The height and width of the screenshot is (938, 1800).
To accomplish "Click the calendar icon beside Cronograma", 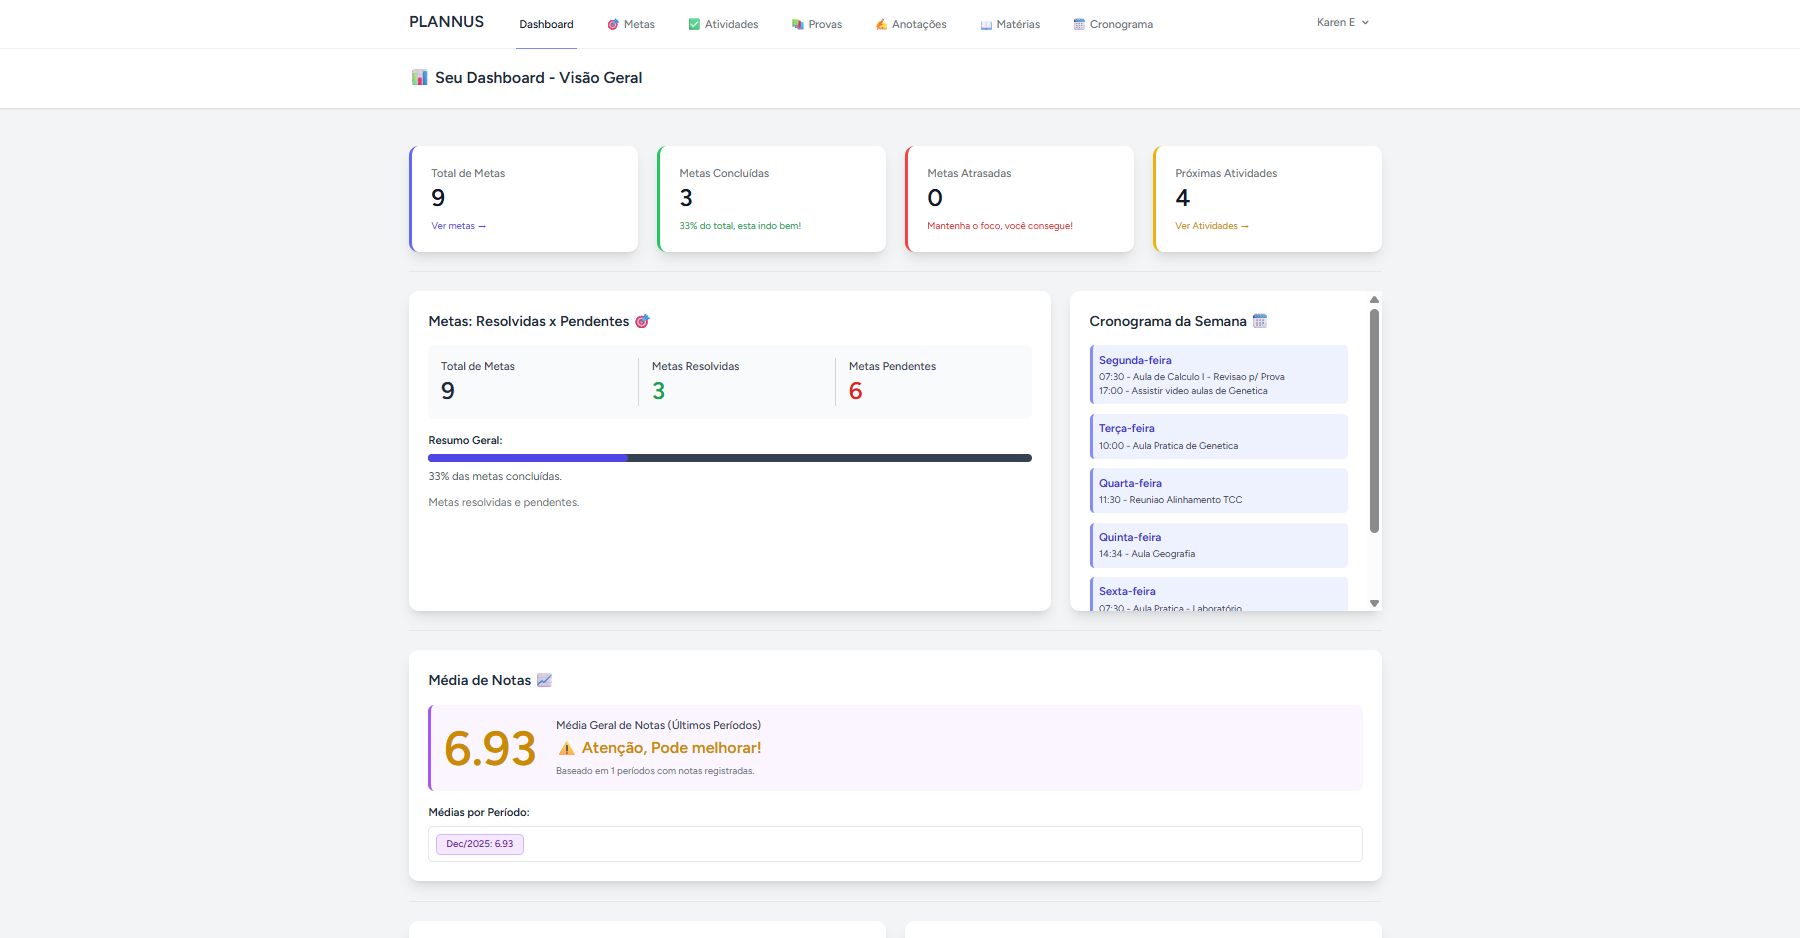I will coord(1079,25).
